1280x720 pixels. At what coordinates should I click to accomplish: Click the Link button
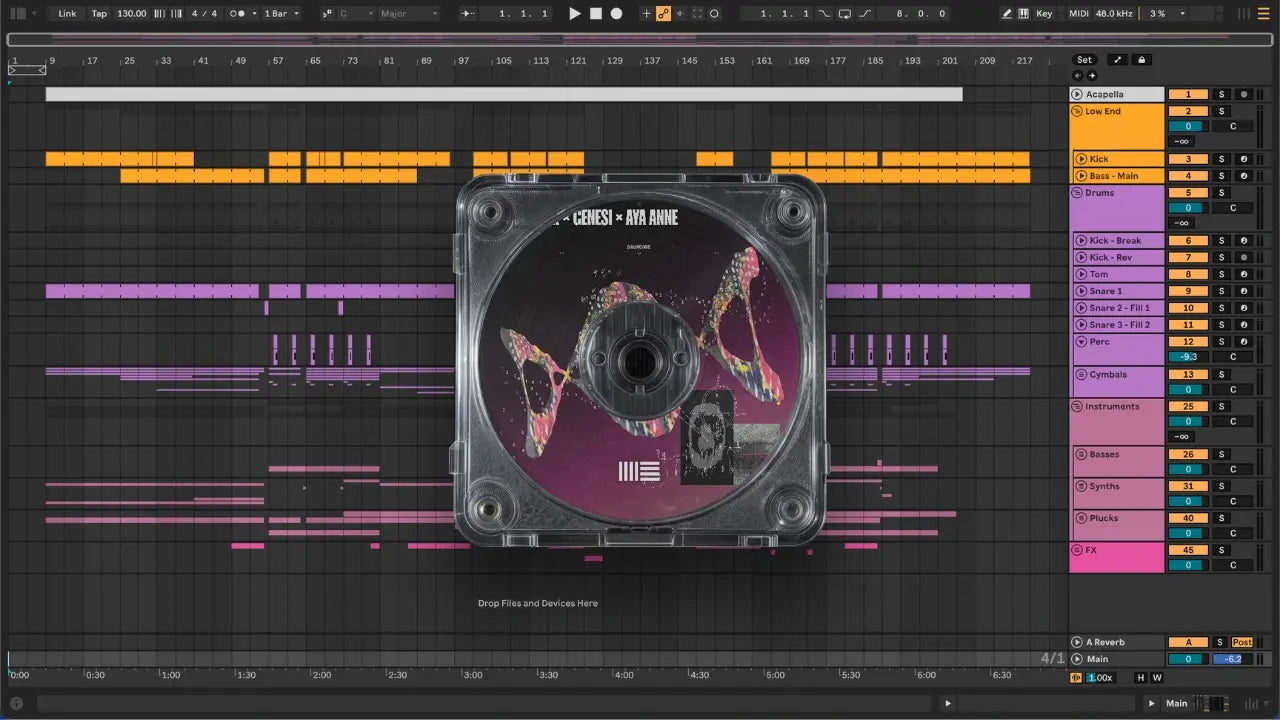click(67, 14)
